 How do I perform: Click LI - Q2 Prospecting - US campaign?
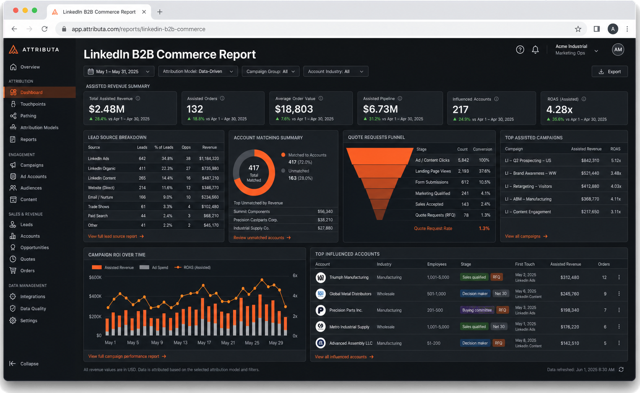[528, 160]
